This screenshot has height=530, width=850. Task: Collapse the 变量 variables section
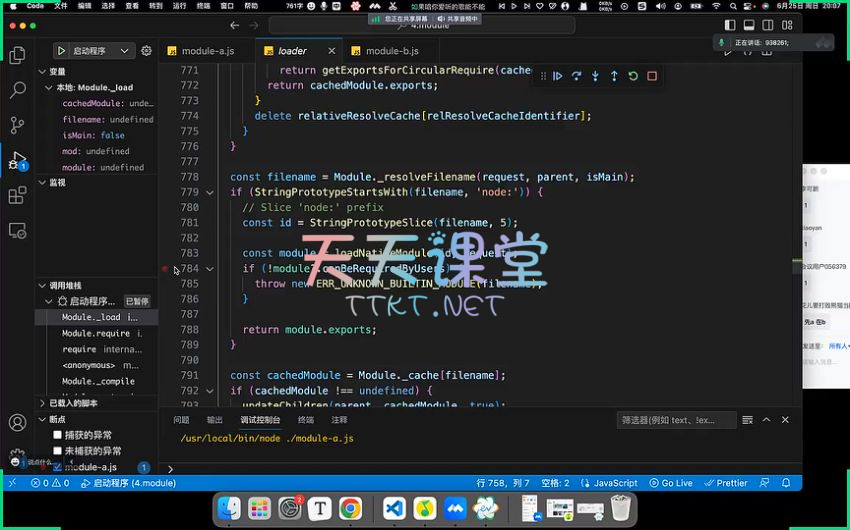43,72
